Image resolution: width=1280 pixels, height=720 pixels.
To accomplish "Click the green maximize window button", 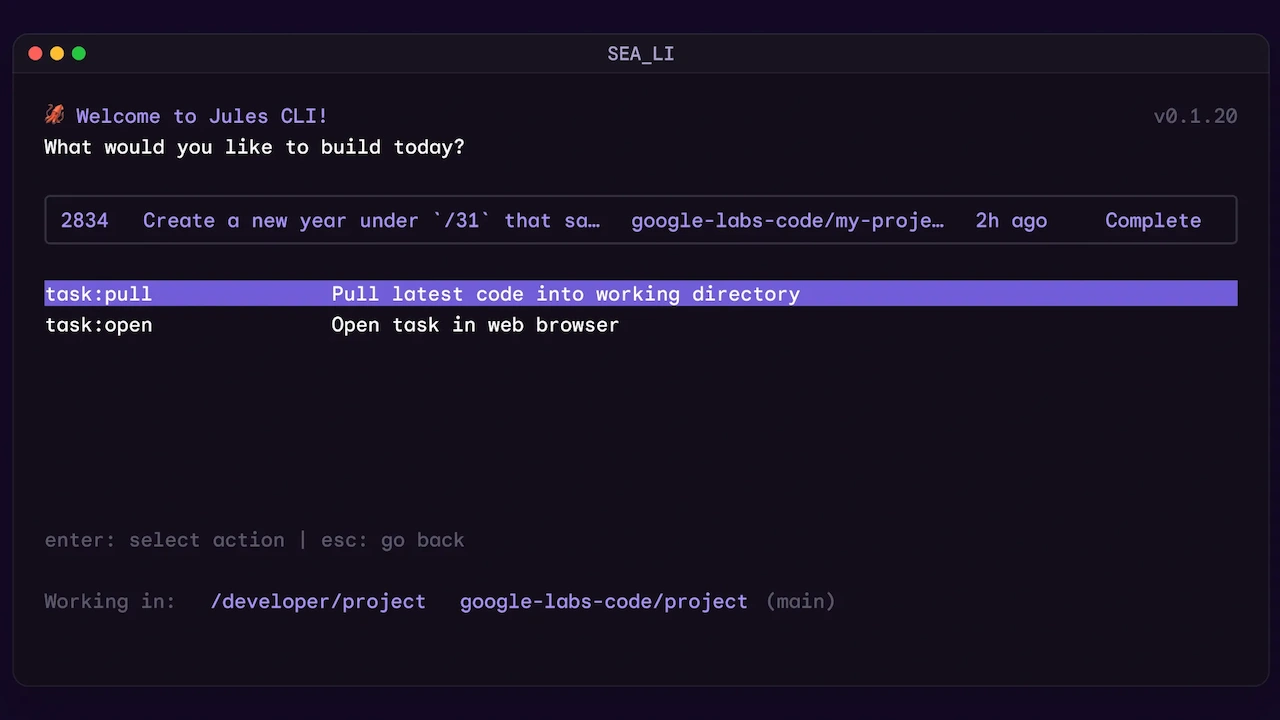I will tap(79, 53).
